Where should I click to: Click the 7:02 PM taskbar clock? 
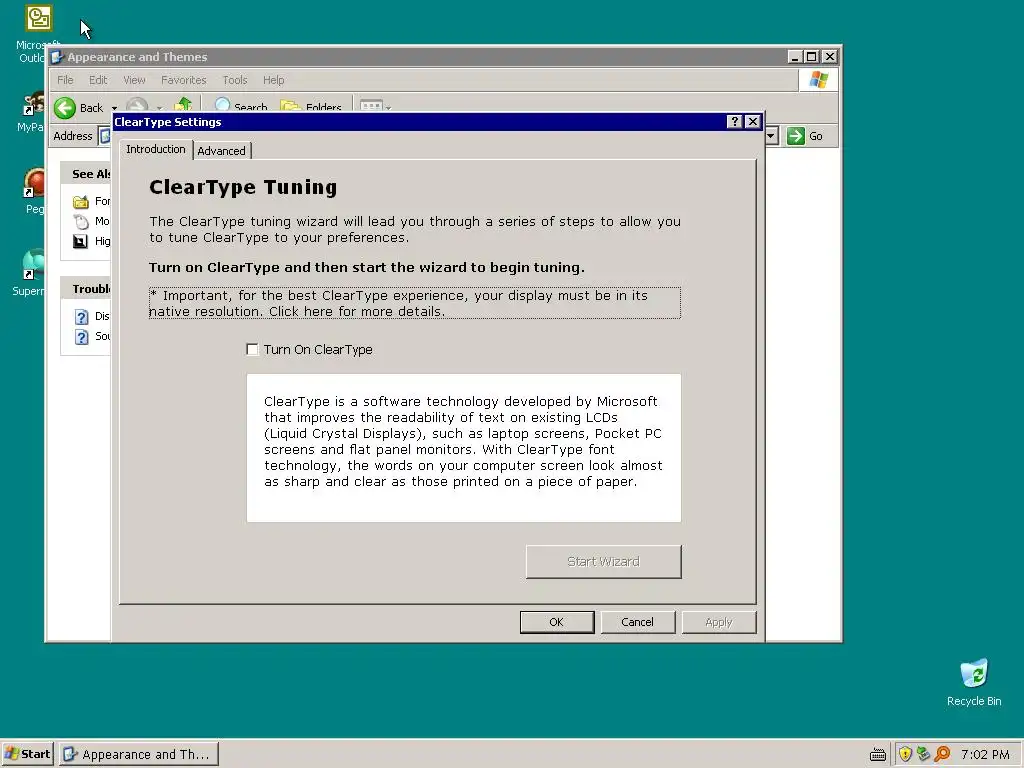(985, 754)
